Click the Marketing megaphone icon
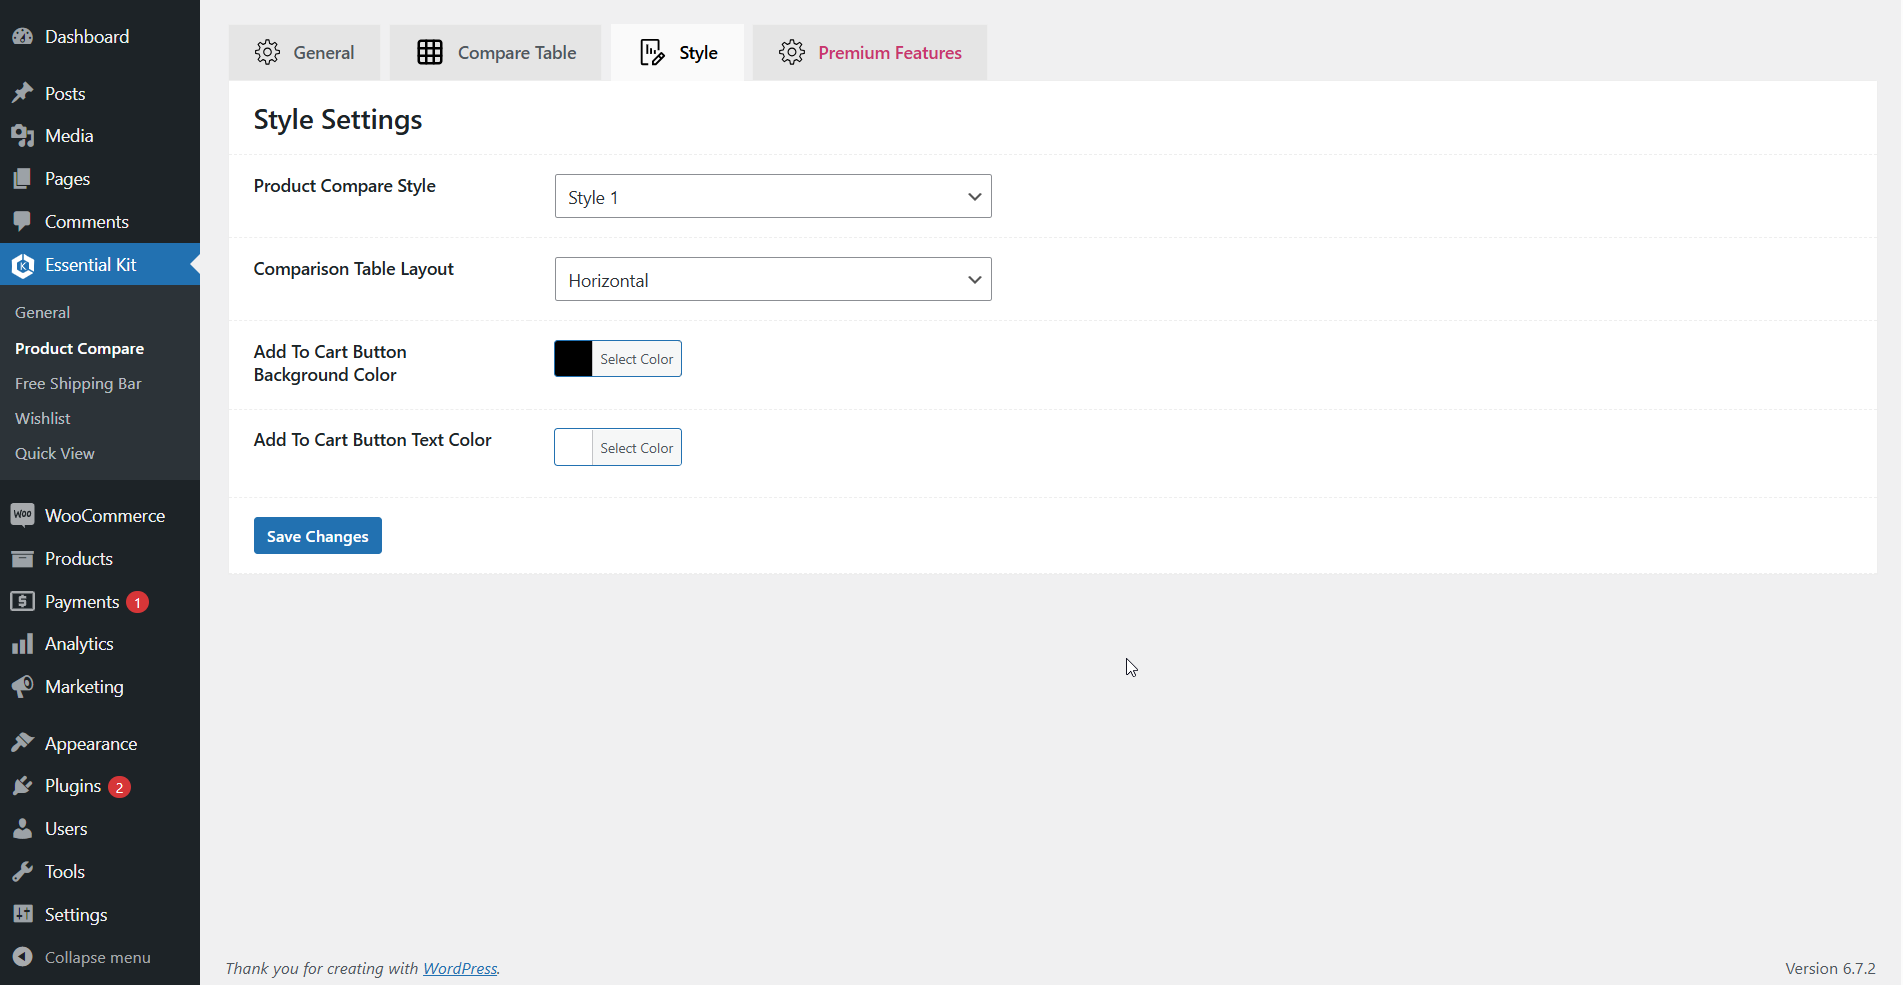1903x985 pixels. pyautogui.click(x=22, y=687)
